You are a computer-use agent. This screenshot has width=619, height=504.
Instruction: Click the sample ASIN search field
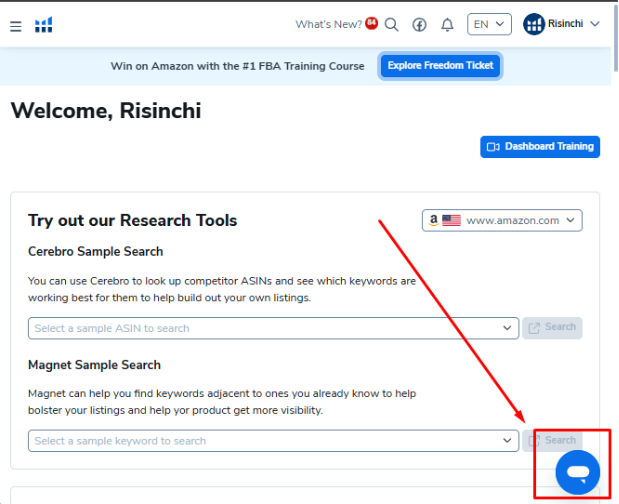pos(265,328)
